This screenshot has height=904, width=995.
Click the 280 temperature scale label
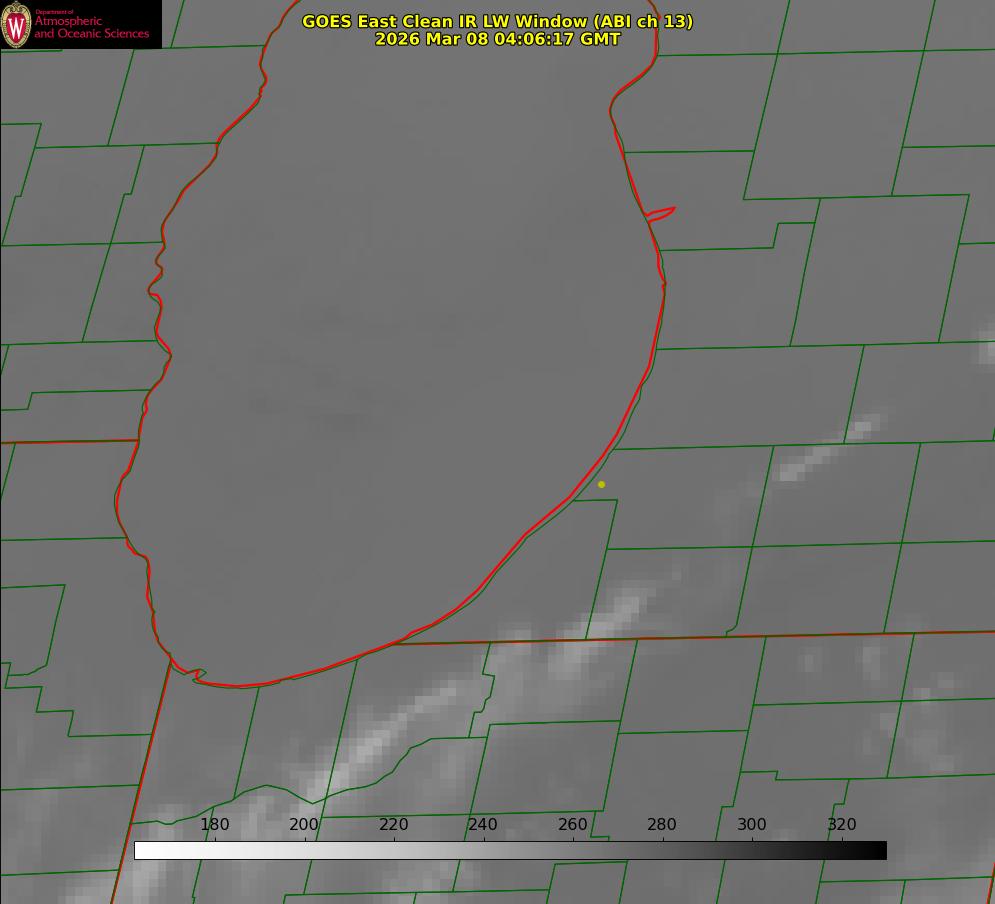click(662, 824)
